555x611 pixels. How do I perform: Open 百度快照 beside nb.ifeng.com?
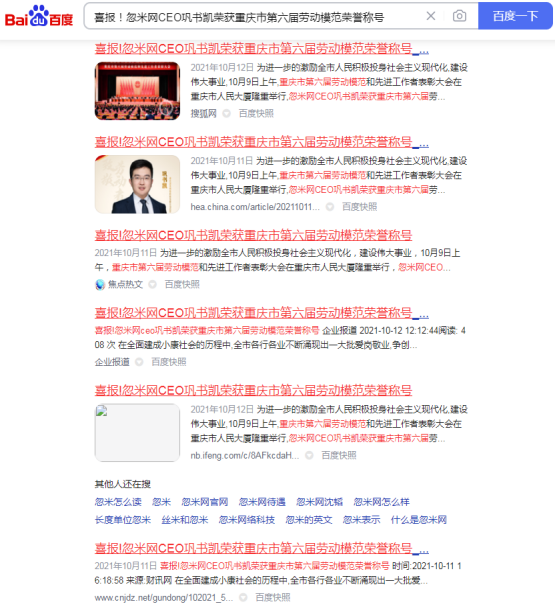(x=339, y=456)
